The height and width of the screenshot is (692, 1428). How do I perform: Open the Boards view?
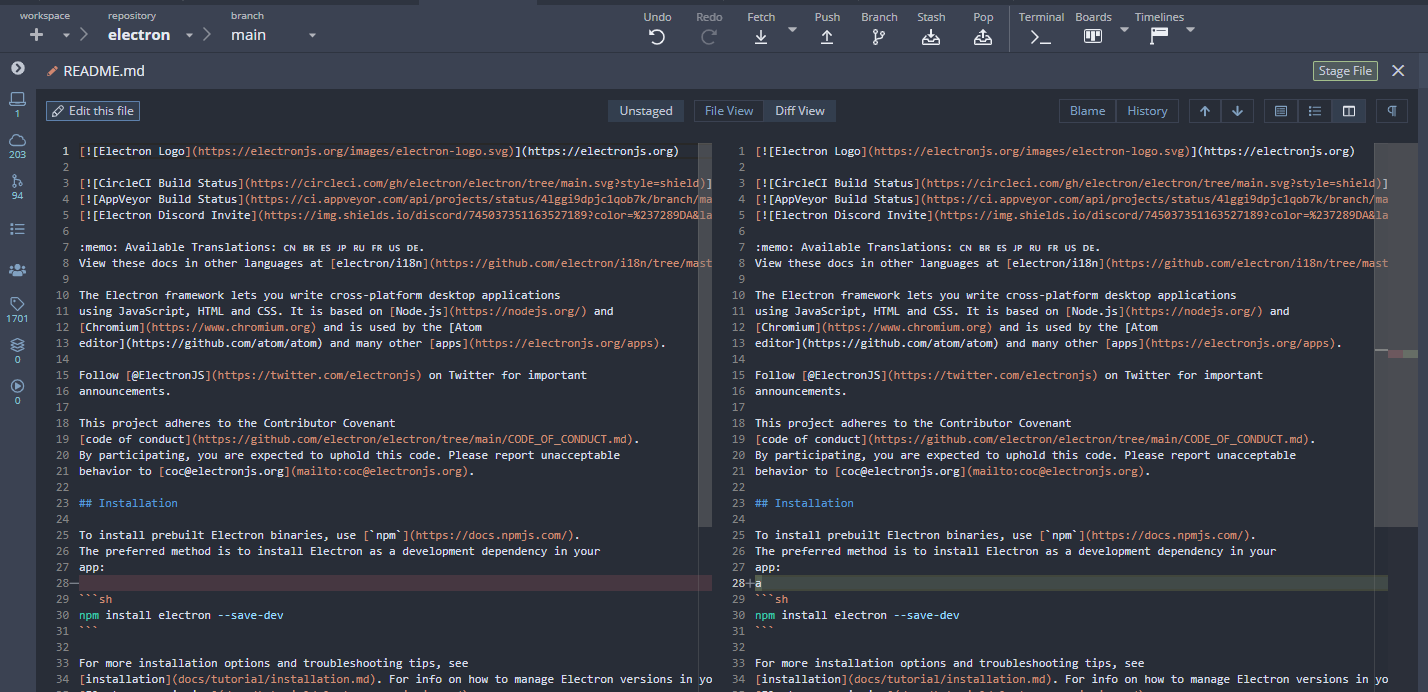click(x=1093, y=28)
